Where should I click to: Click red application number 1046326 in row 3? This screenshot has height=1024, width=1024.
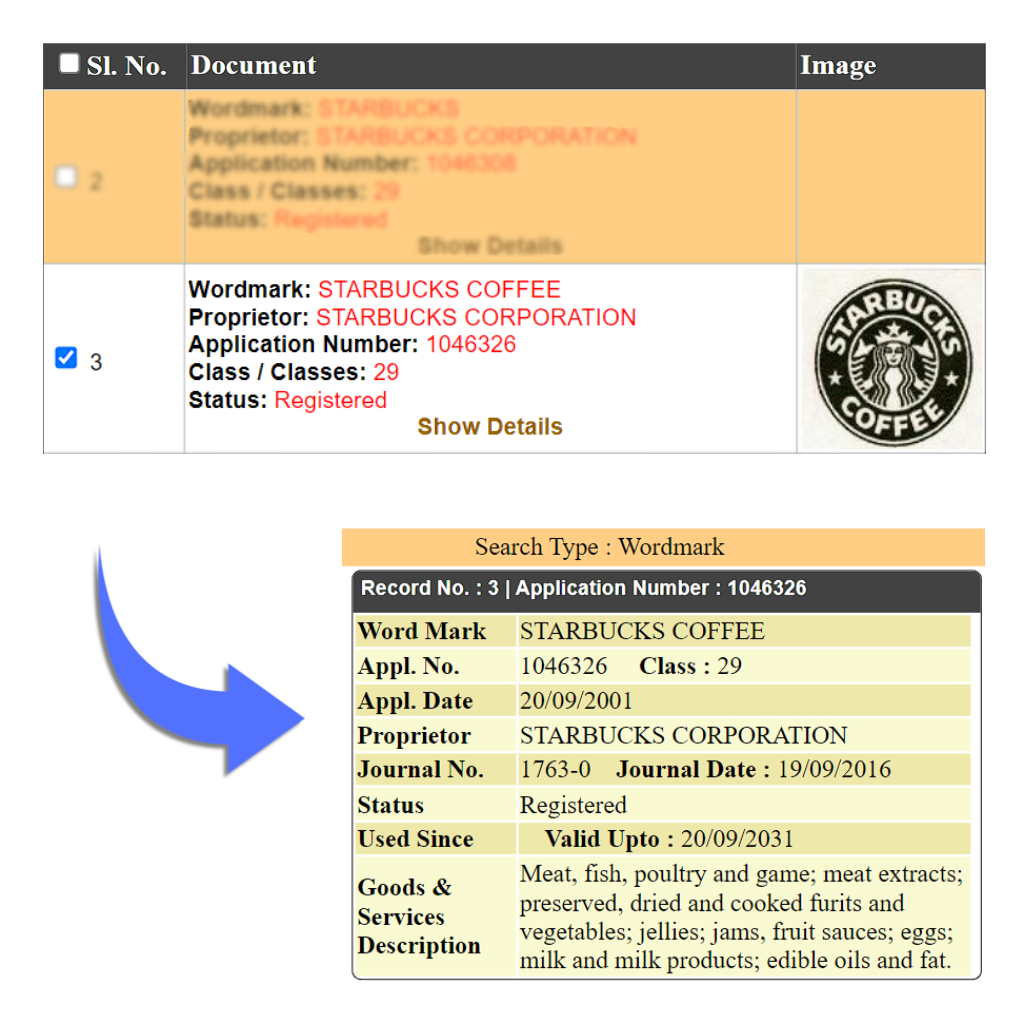(x=471, y=345)
